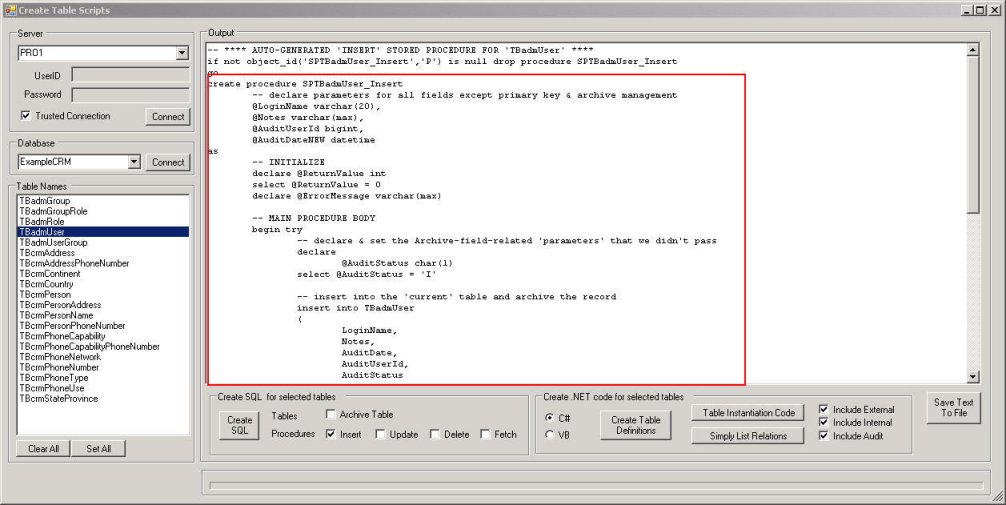Click the Simply List Relations button

pyautogui.click(x=748, y=436)
